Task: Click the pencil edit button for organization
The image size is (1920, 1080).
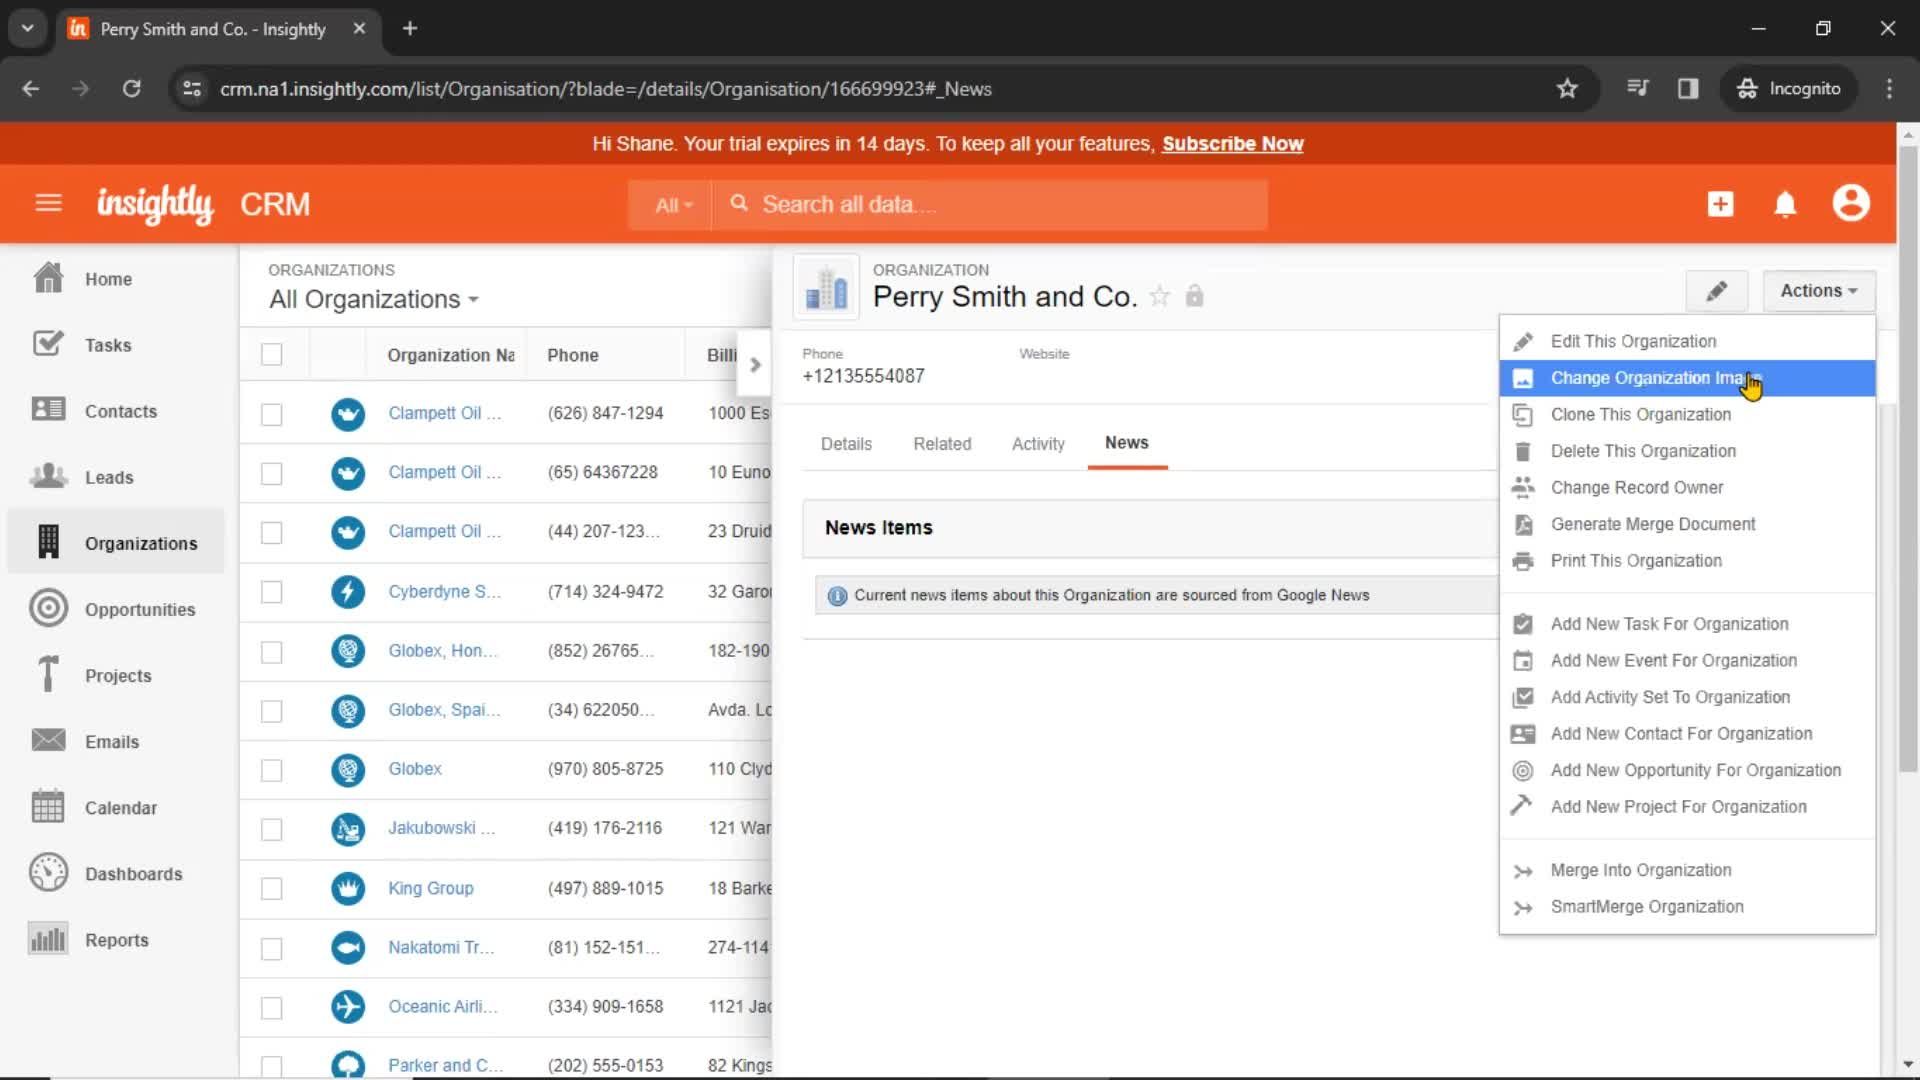Action: click(1716, 291)
